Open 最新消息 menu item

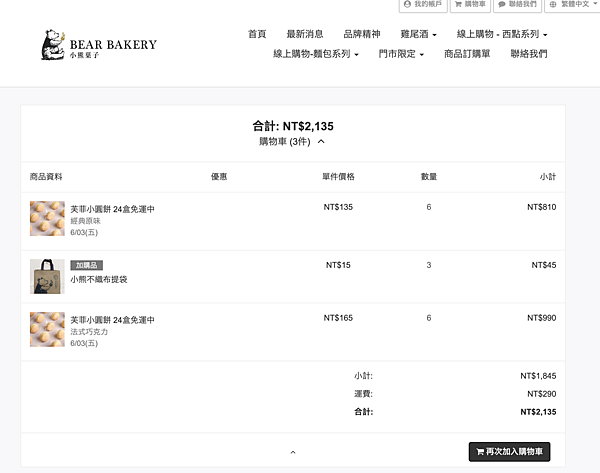coord(304,34)
